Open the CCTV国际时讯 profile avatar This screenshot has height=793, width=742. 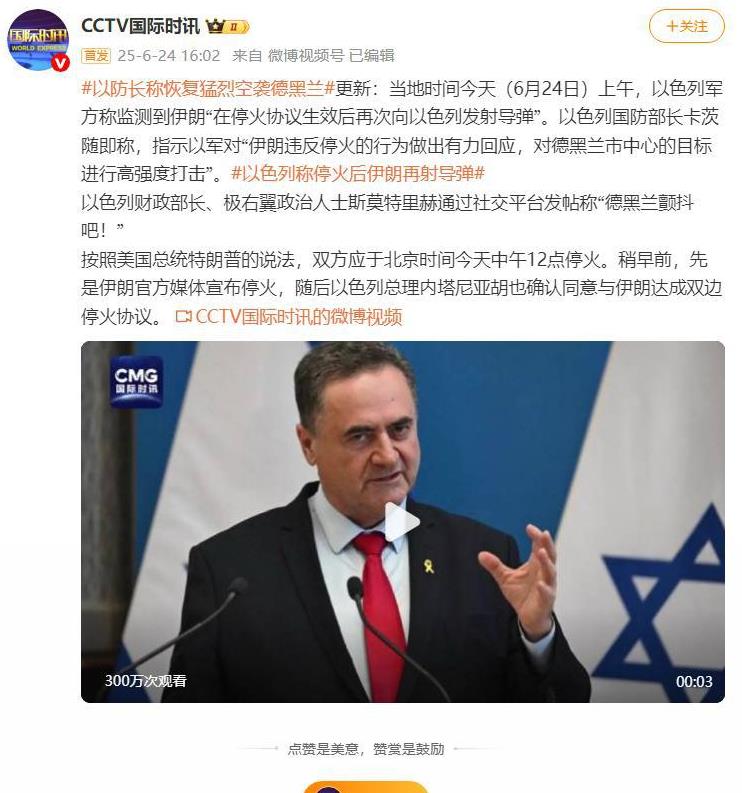pos(37,39)
